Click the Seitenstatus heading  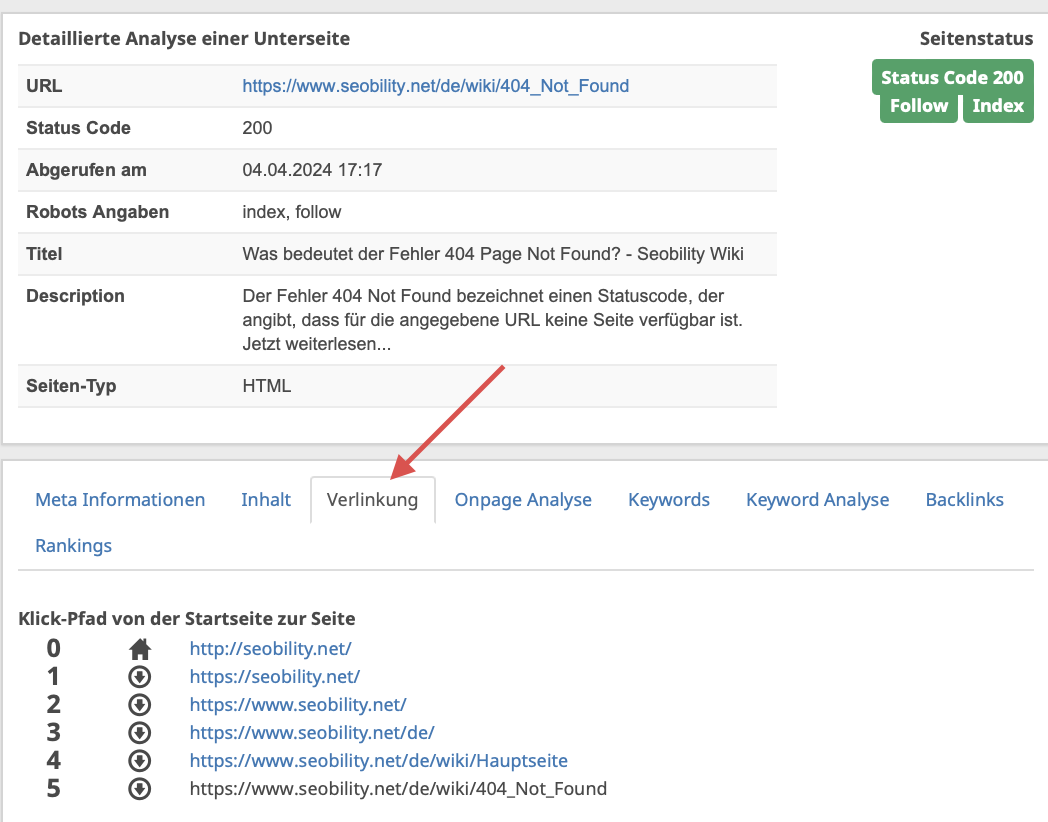[976, 39]
